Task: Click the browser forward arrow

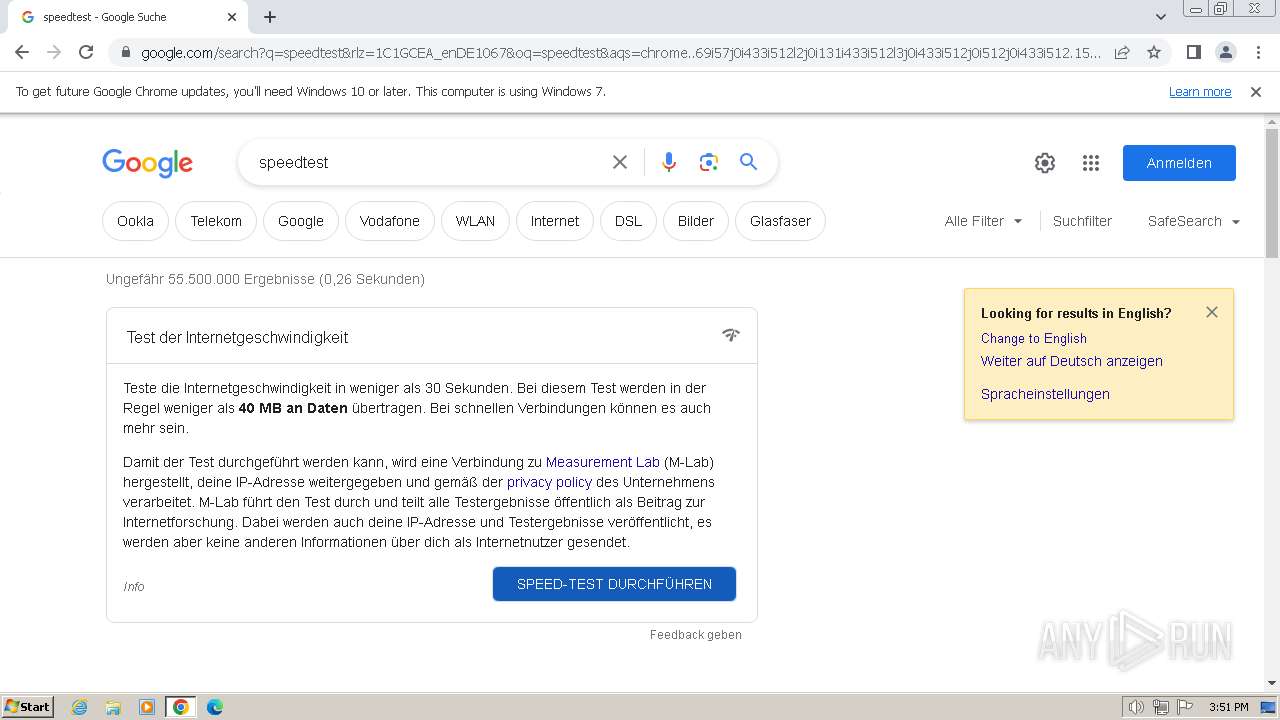Action: tap(54, 52)
